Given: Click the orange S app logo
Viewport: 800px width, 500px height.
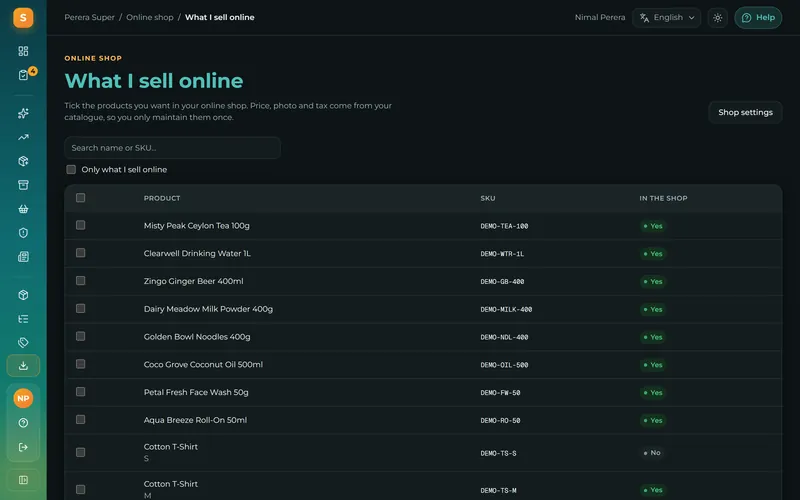Looking at the screenshot, I should (23, 17).
